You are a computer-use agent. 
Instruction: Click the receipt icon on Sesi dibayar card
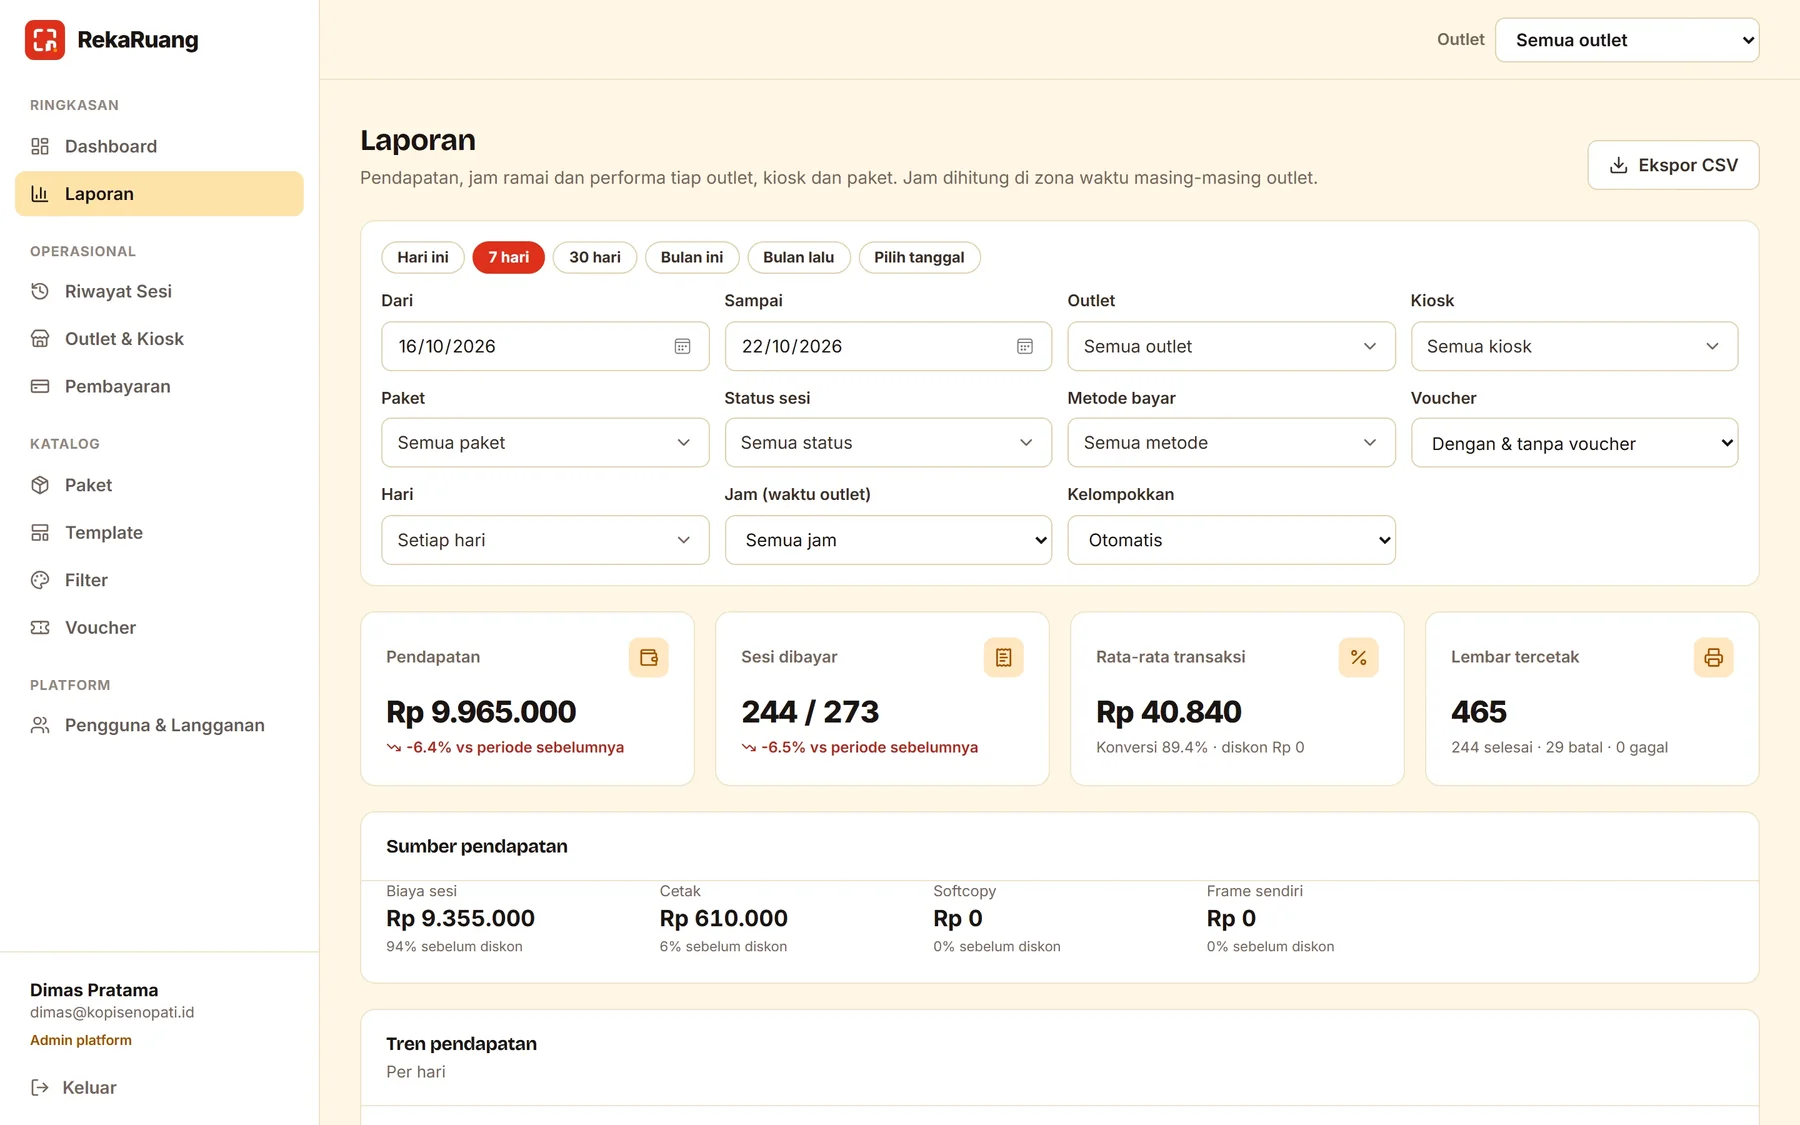[1004, 657]
